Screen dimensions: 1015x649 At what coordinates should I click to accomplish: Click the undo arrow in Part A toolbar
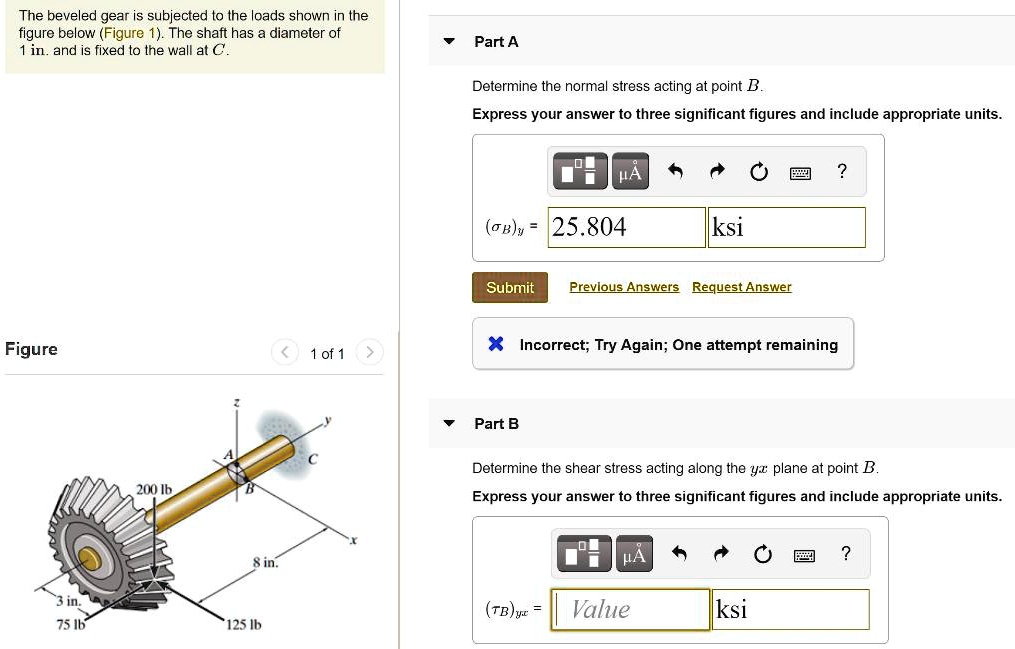coord(676,170)
